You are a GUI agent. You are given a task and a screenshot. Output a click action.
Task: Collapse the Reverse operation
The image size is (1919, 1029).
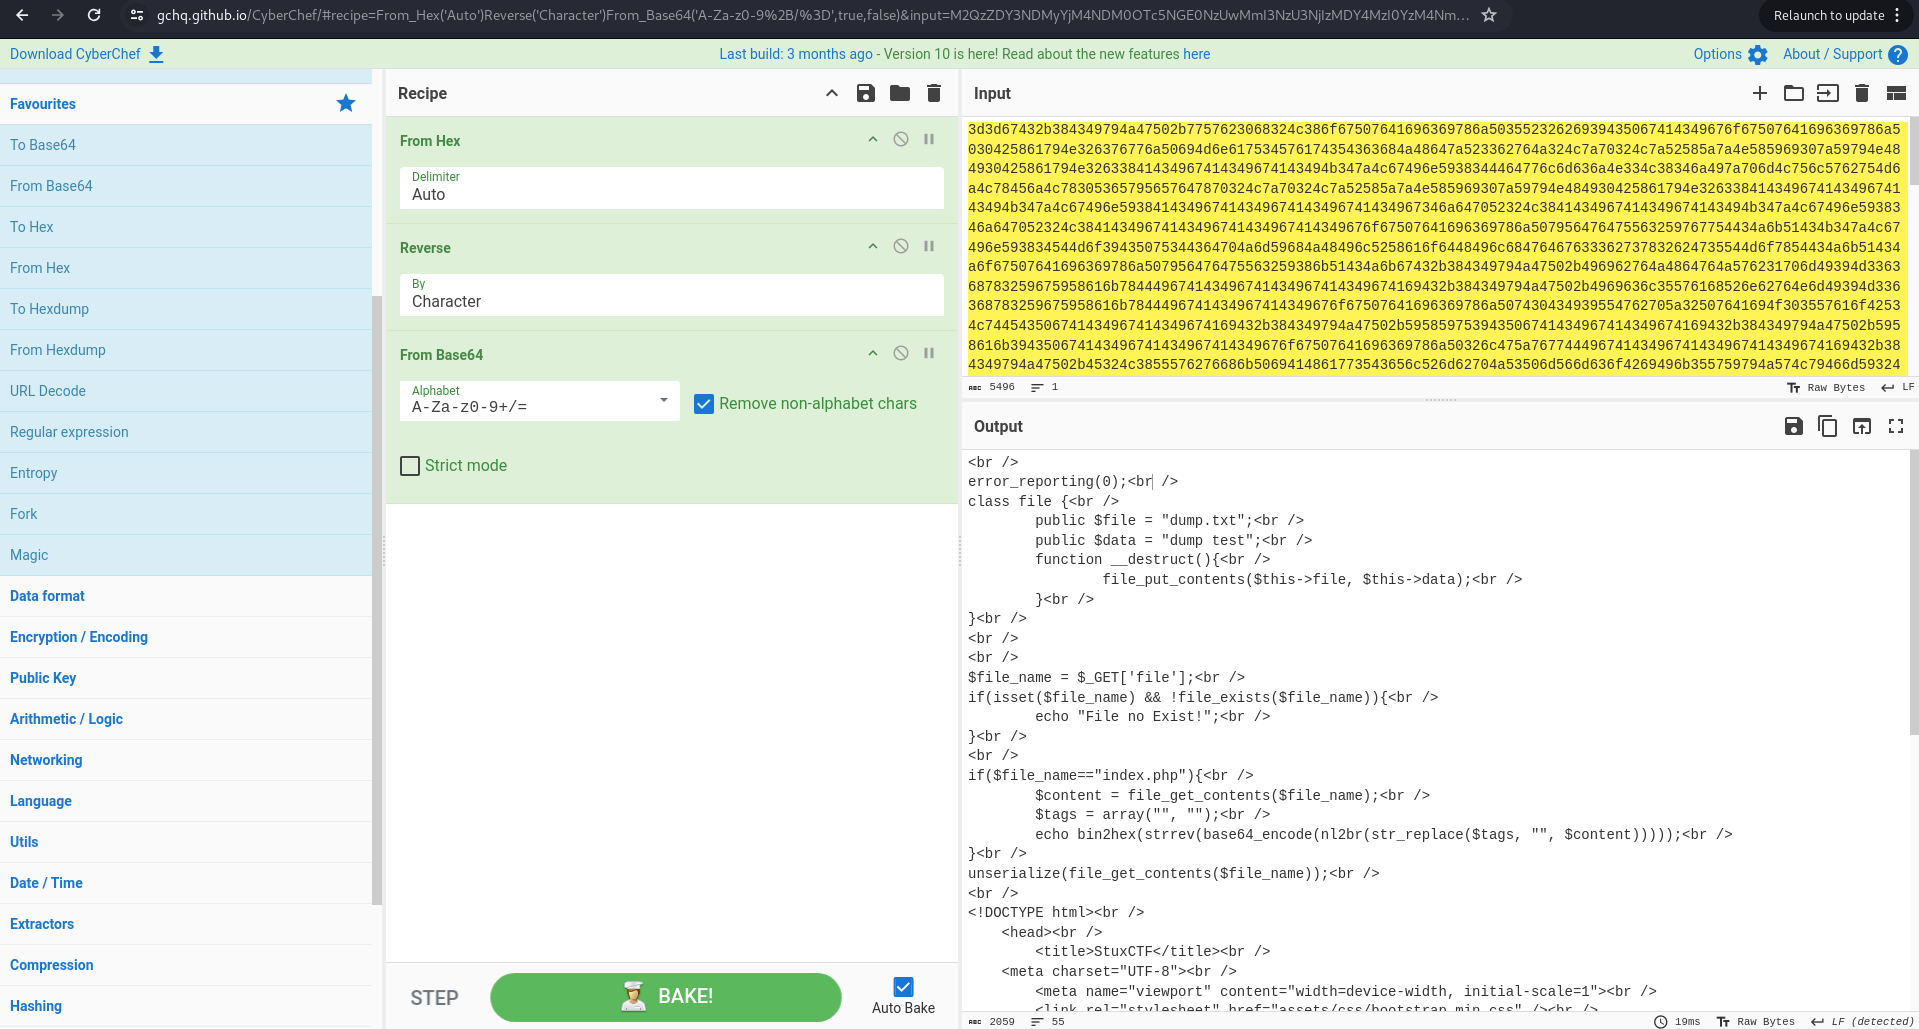pyautogui.click(x=873, y=247)
